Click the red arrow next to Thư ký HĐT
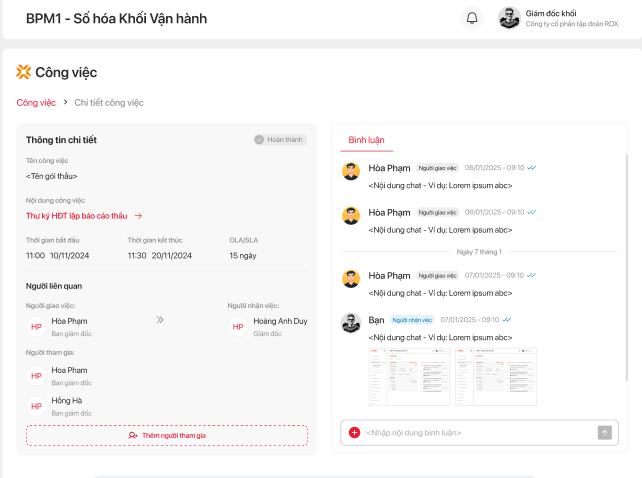Viewport: 642px width, 478px height. (139, 215)
